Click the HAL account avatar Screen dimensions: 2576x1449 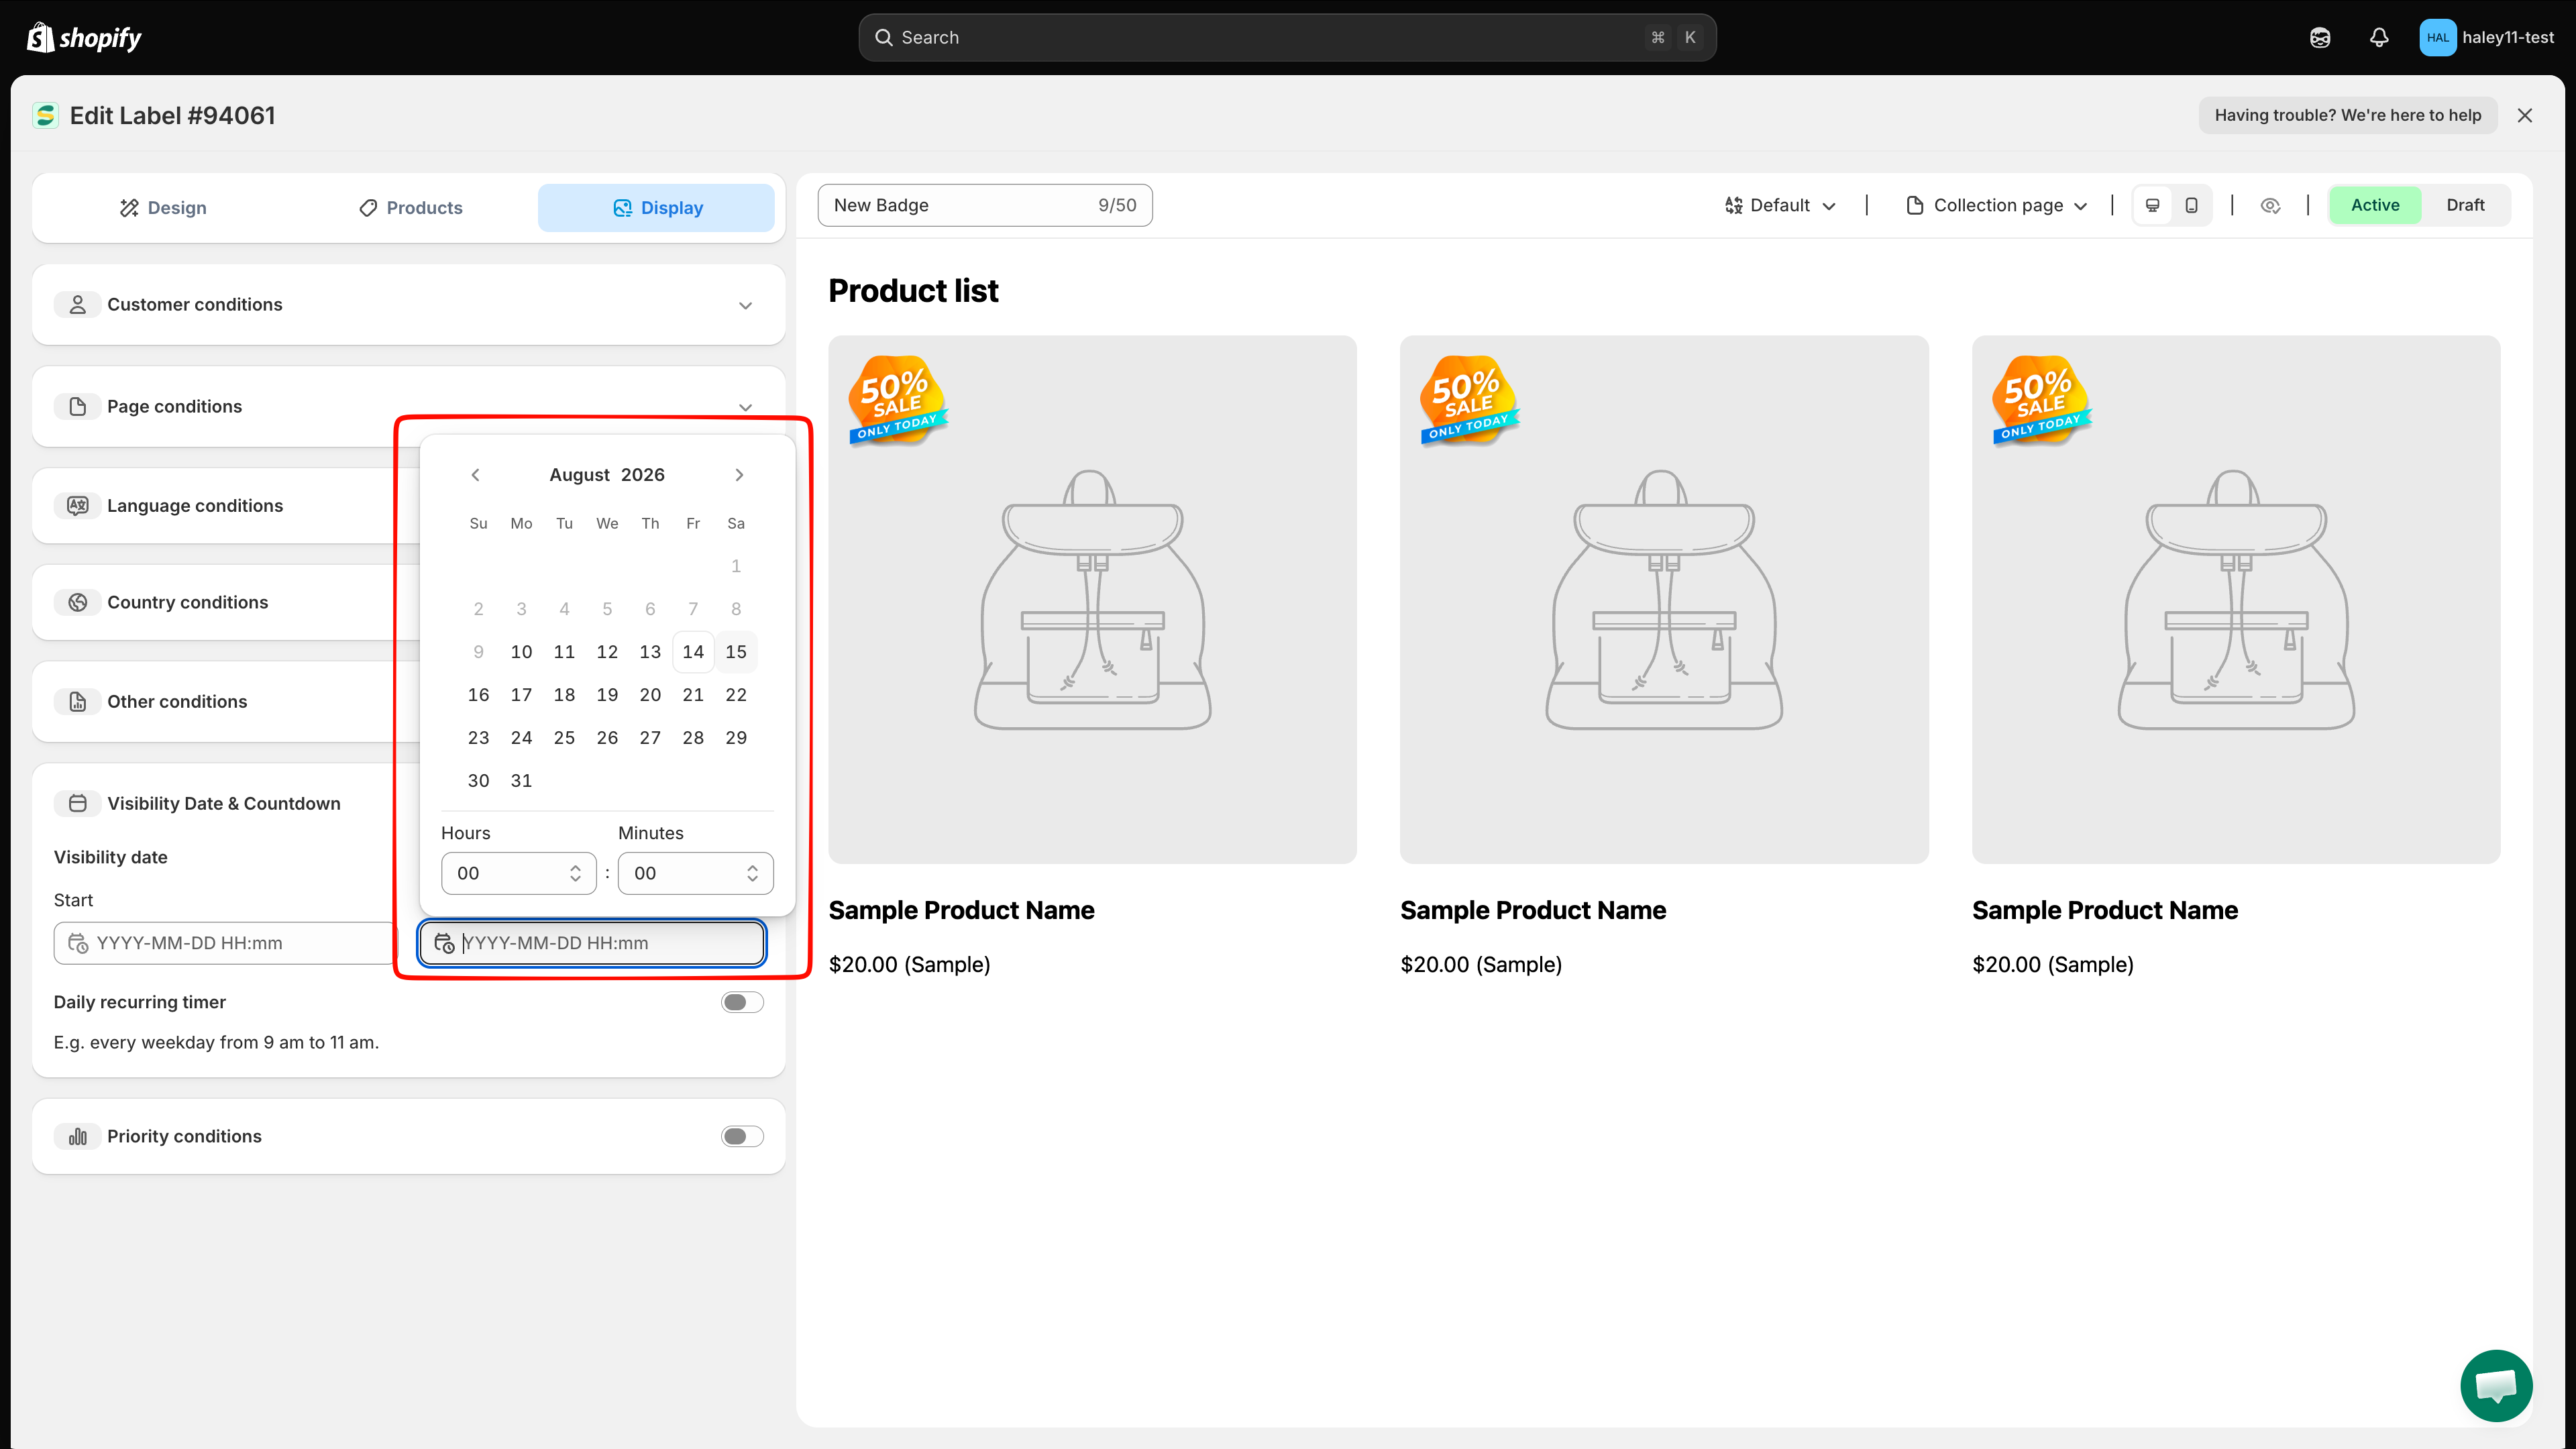coord(2437,37)
